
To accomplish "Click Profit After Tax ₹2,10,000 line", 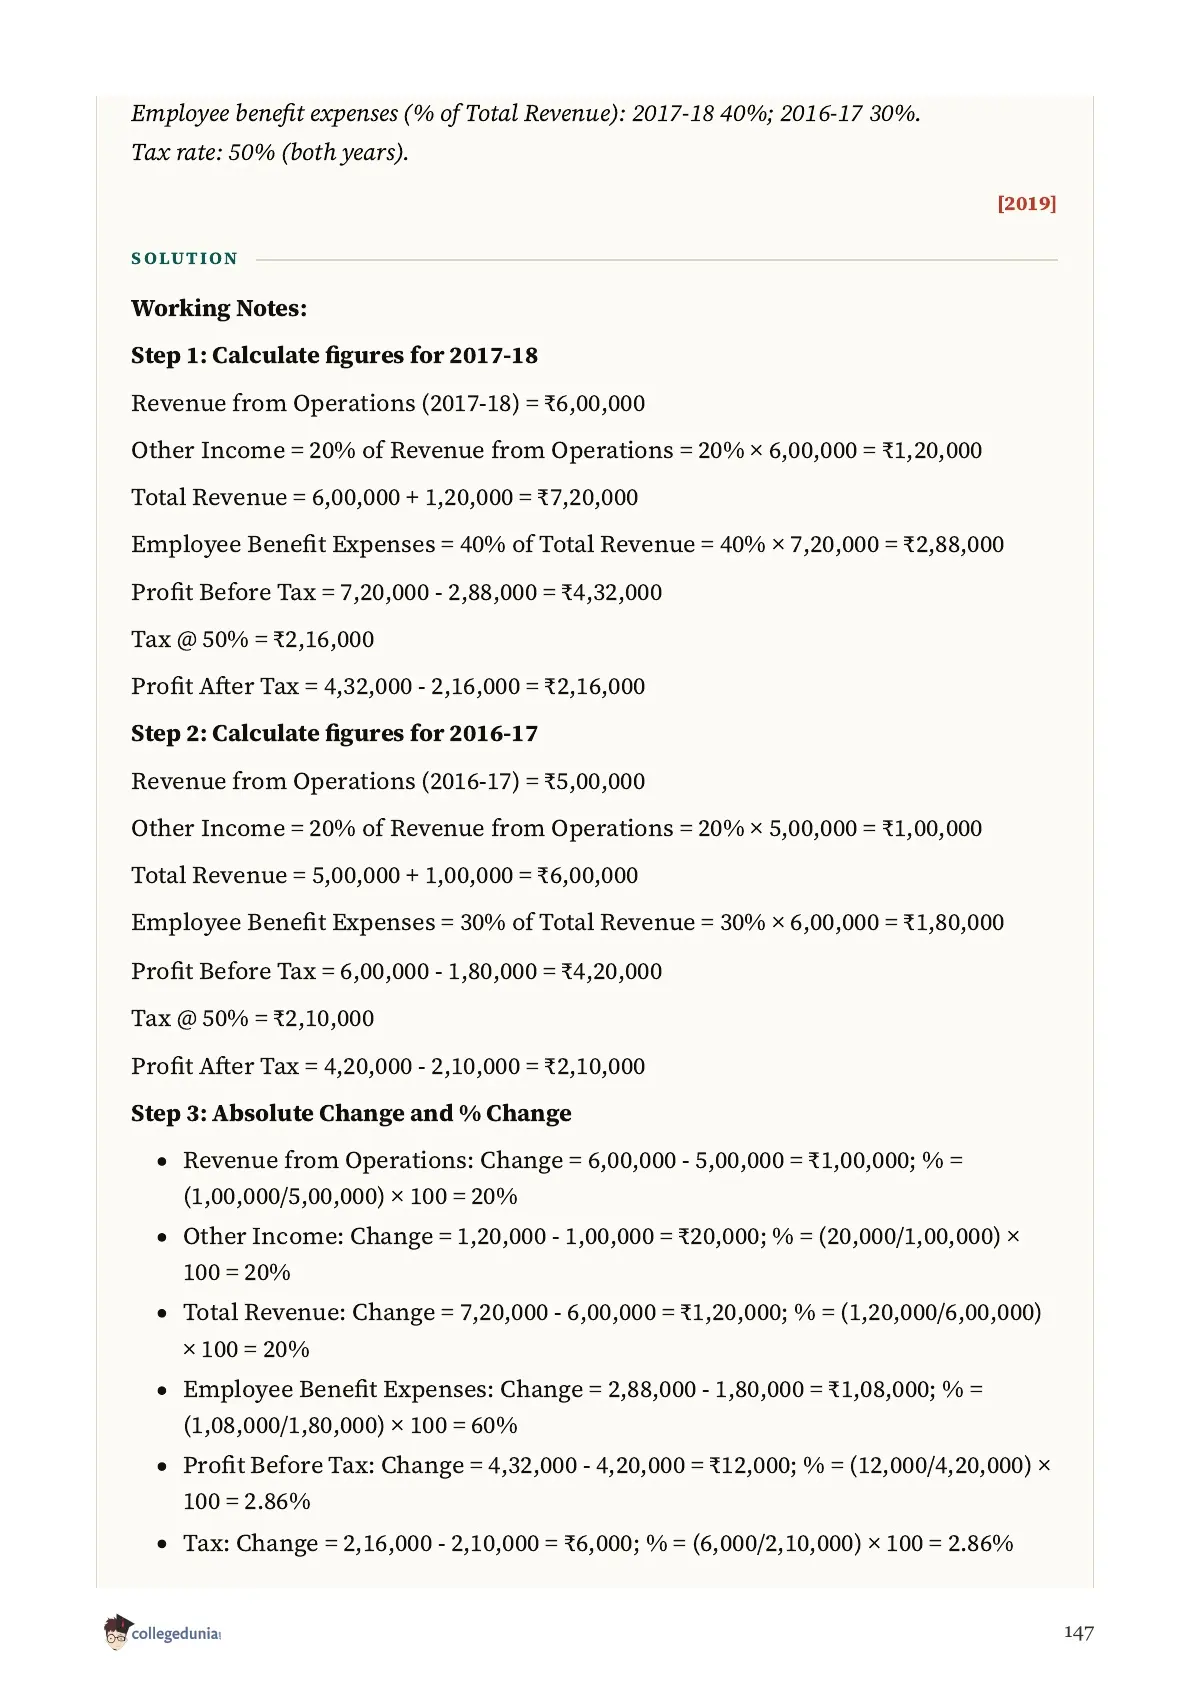I will [x=388, y=1066].
